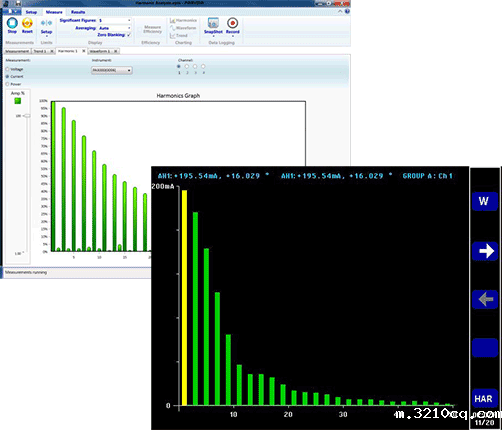Click the right arrow softkey
Viewport: 502px width, 430px height.
(485, 251)
